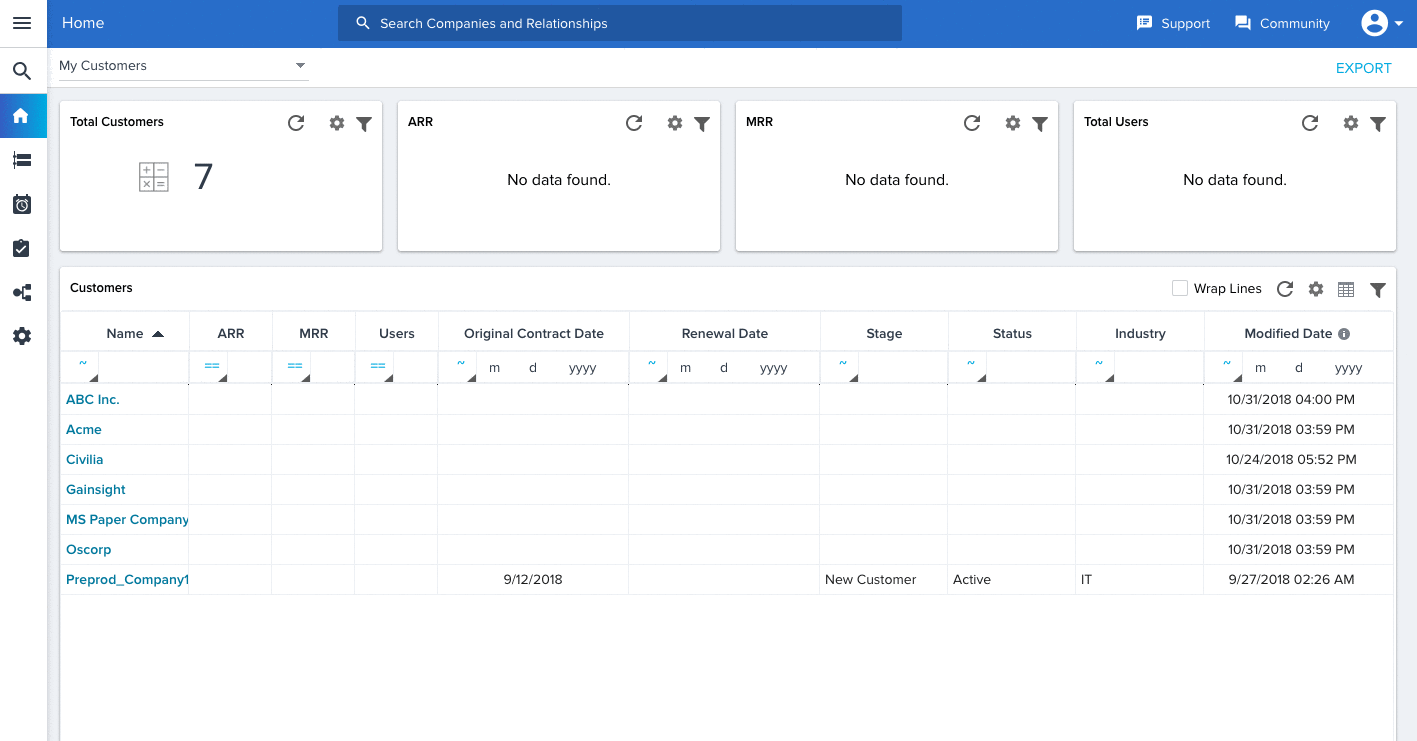Sort by the Name column header
The width and height of the screenshot is (1417, 741).
click(x=125, y=334)
